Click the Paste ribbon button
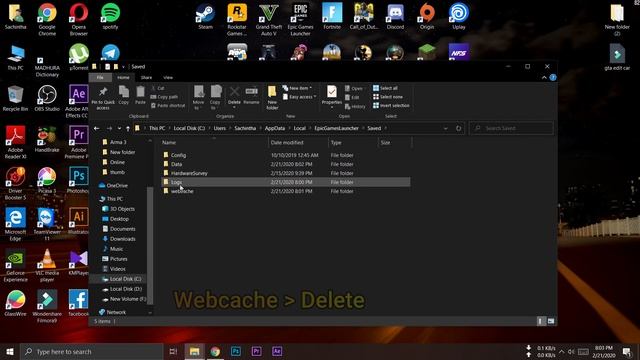Image resolution: width=640 pixels, height=360 pixels. click(140, 95)
